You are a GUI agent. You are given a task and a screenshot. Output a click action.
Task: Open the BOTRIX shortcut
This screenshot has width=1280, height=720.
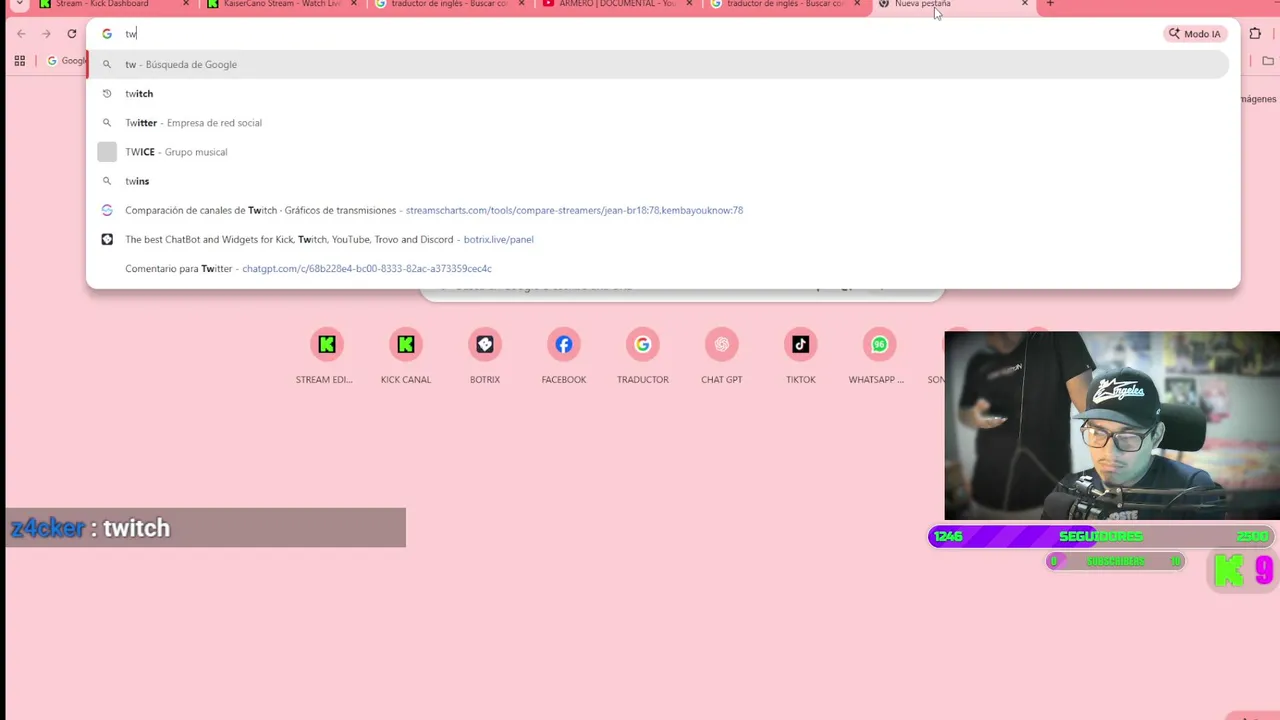click(x=485, y=356)
